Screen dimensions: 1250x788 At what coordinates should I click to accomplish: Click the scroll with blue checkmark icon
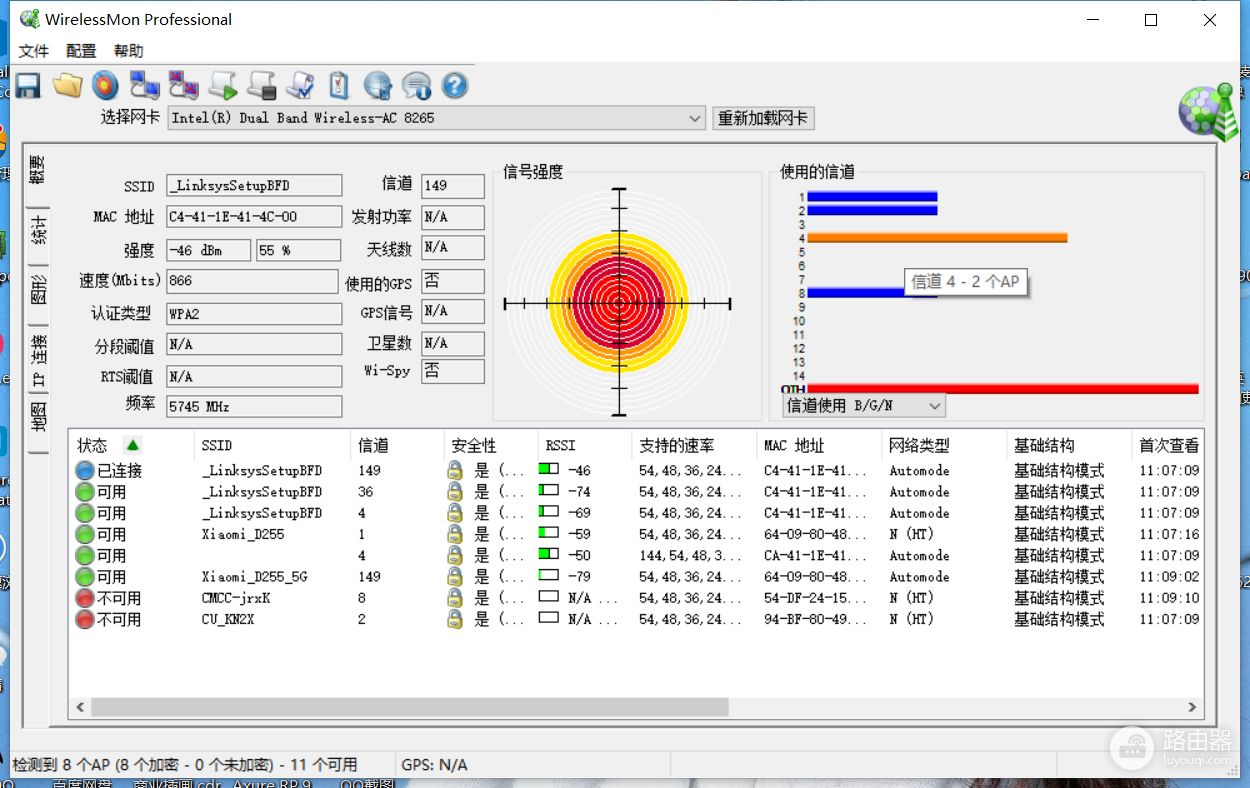[x=301, y=86]
